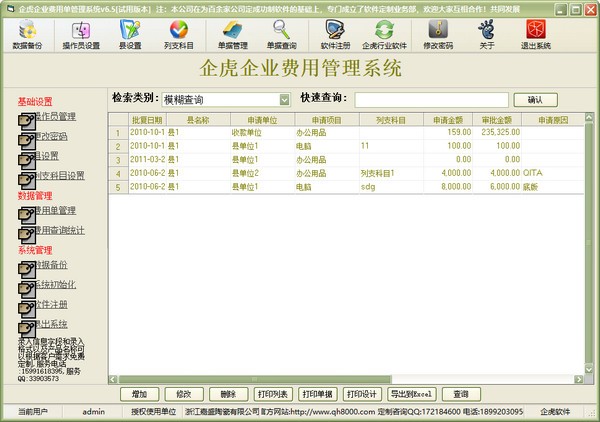Click icon beside 费用查询统计 link

click(x=27, y=235)
